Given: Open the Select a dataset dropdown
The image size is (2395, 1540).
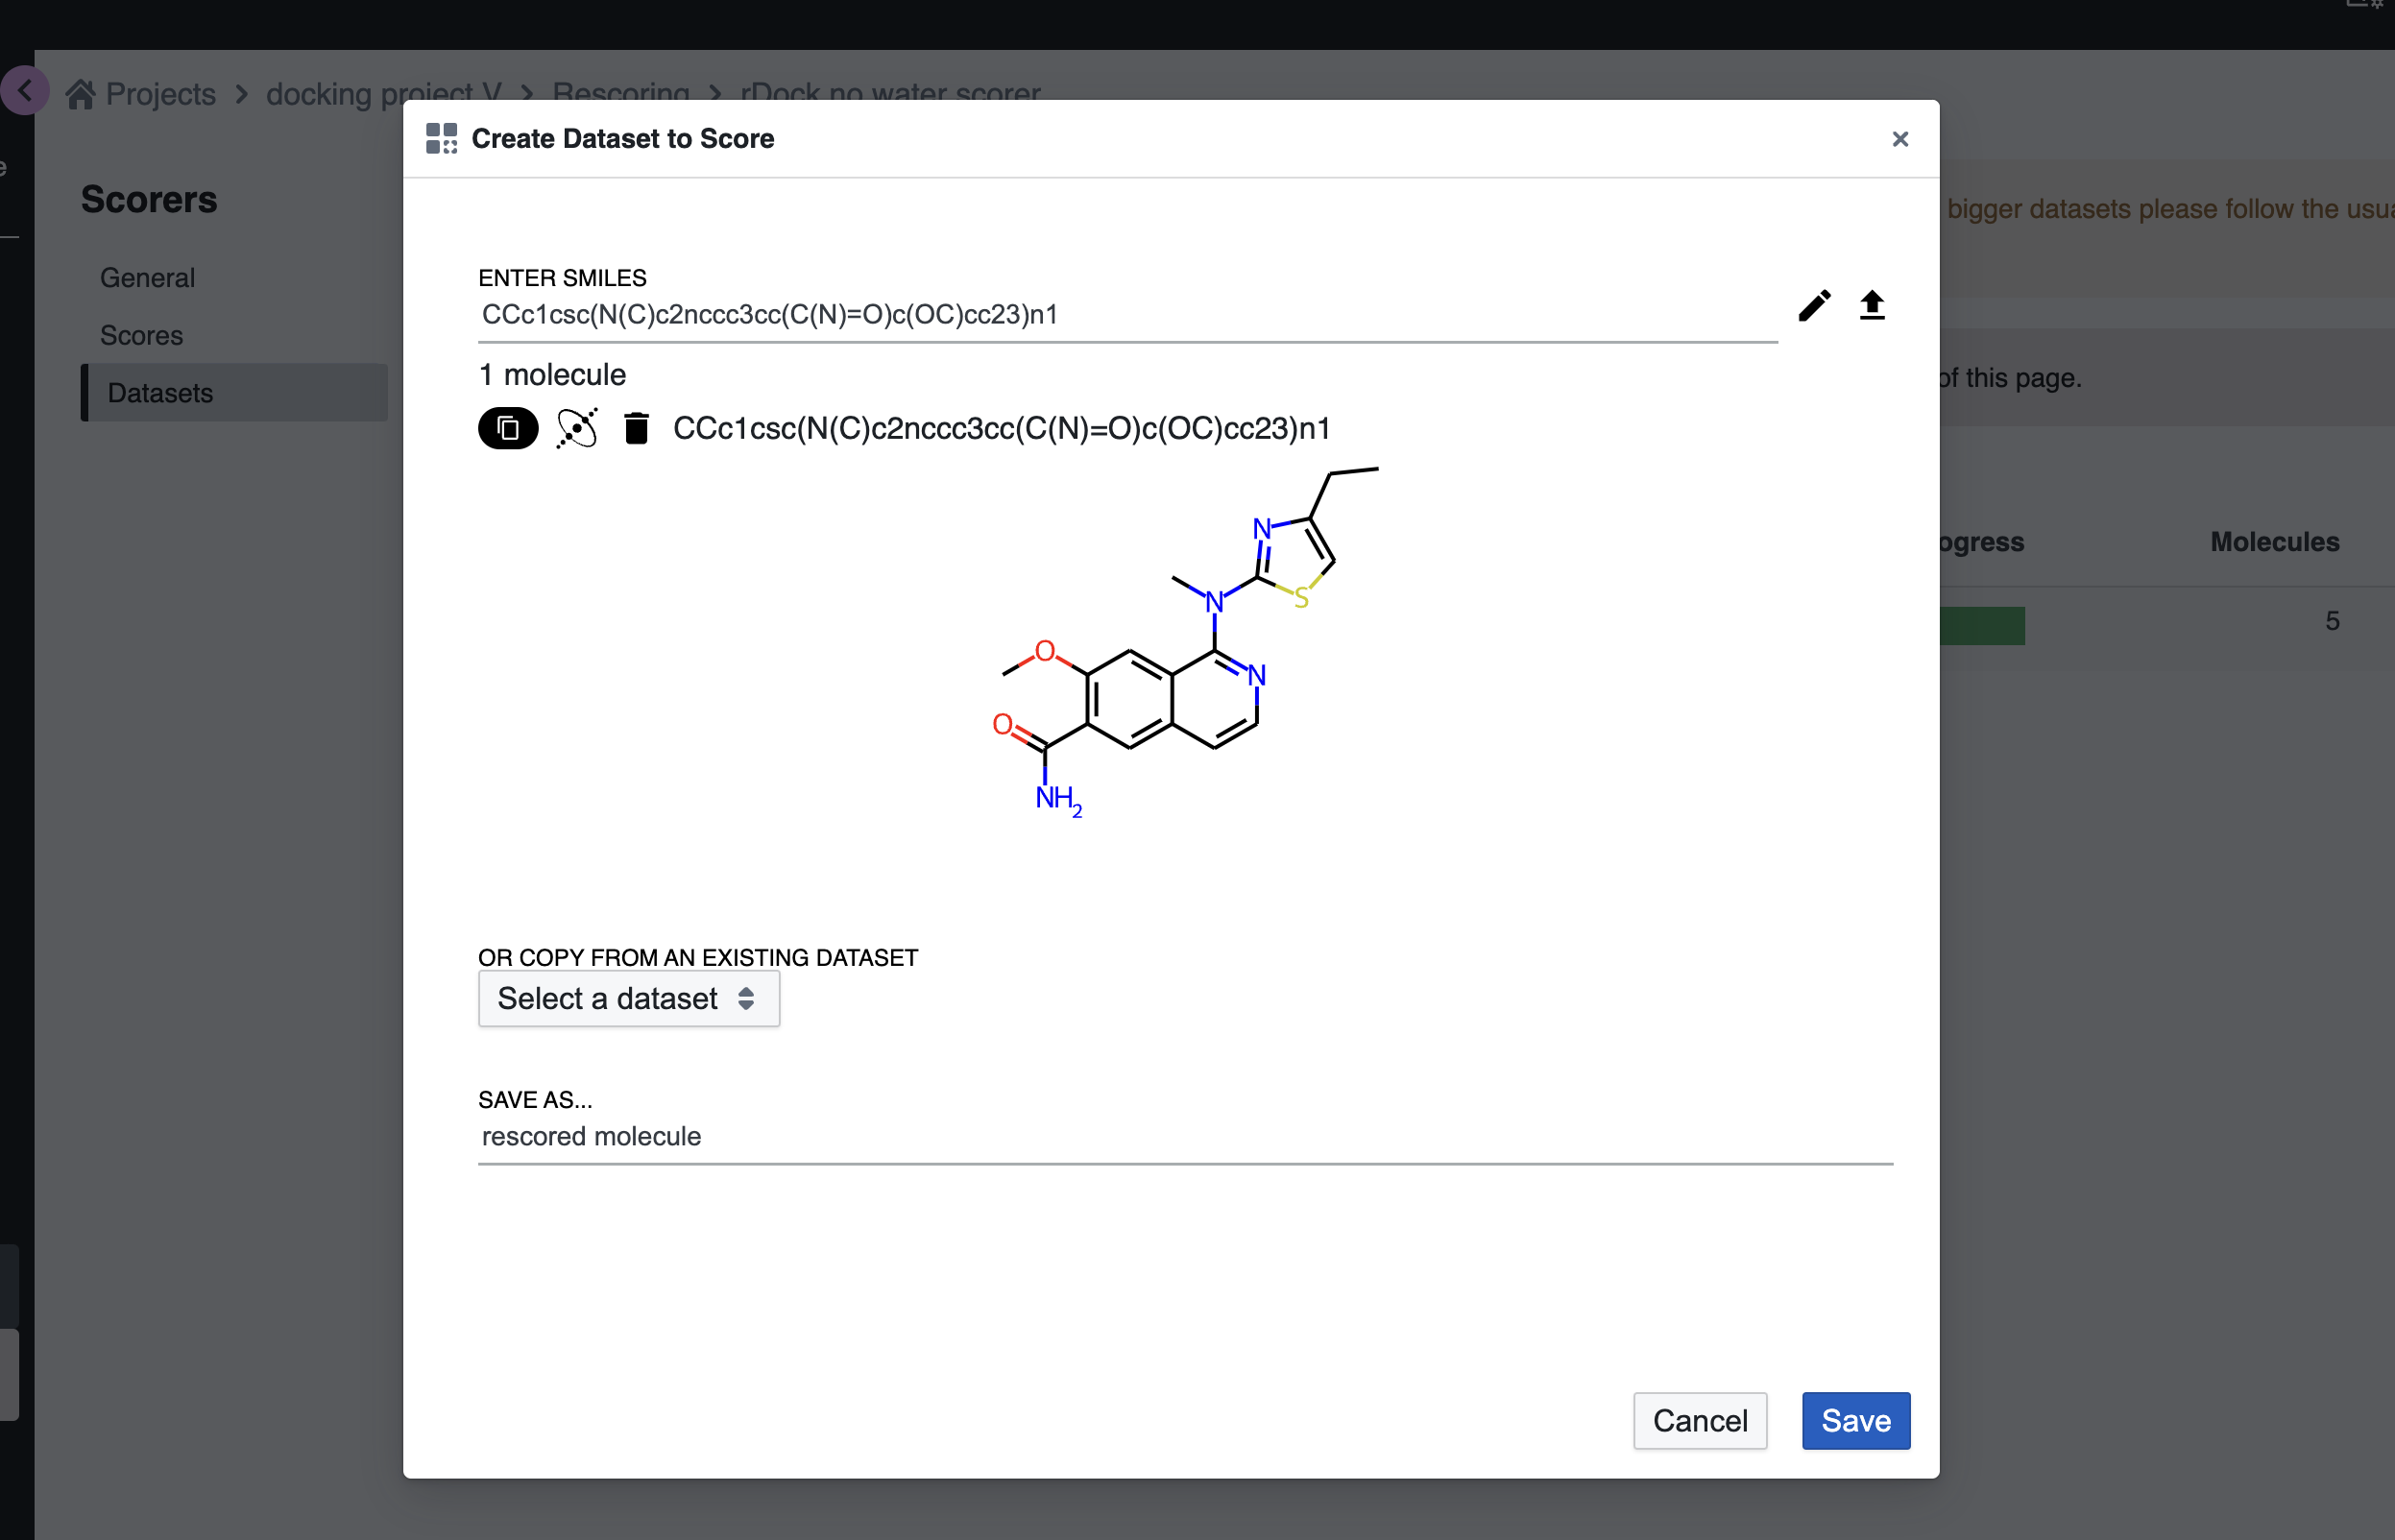Looking at the screenshot, I should click(x=628, y=998).
